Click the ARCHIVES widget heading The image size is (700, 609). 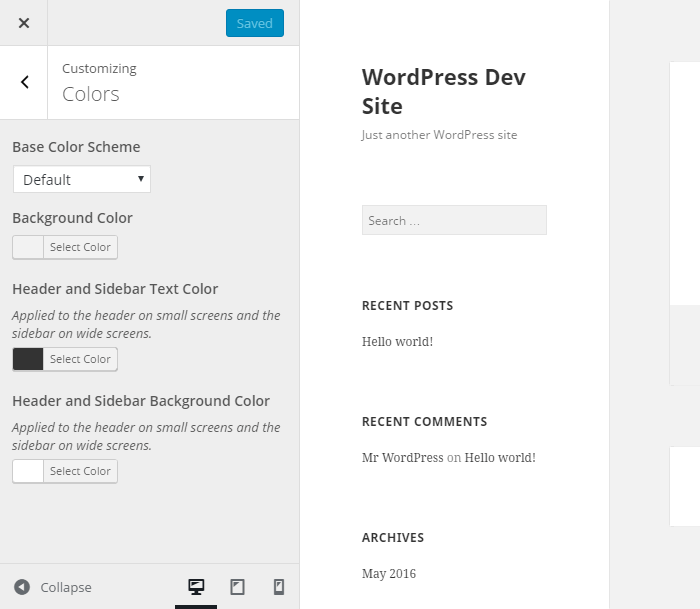pos(393,538)
